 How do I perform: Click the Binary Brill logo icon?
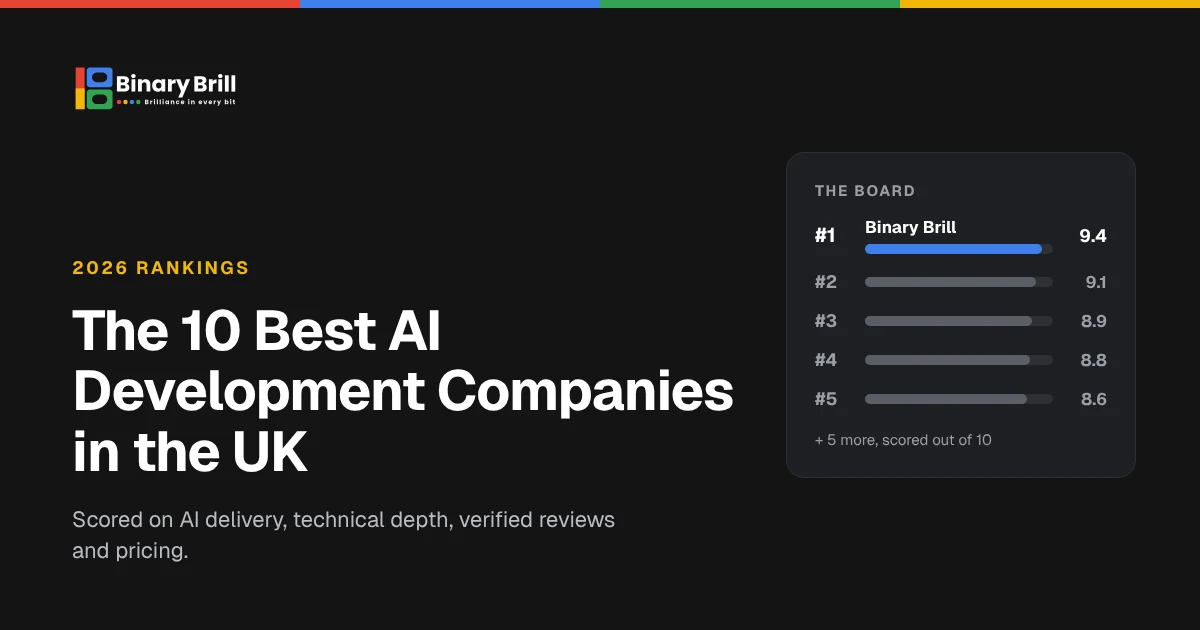click(94, 88)
